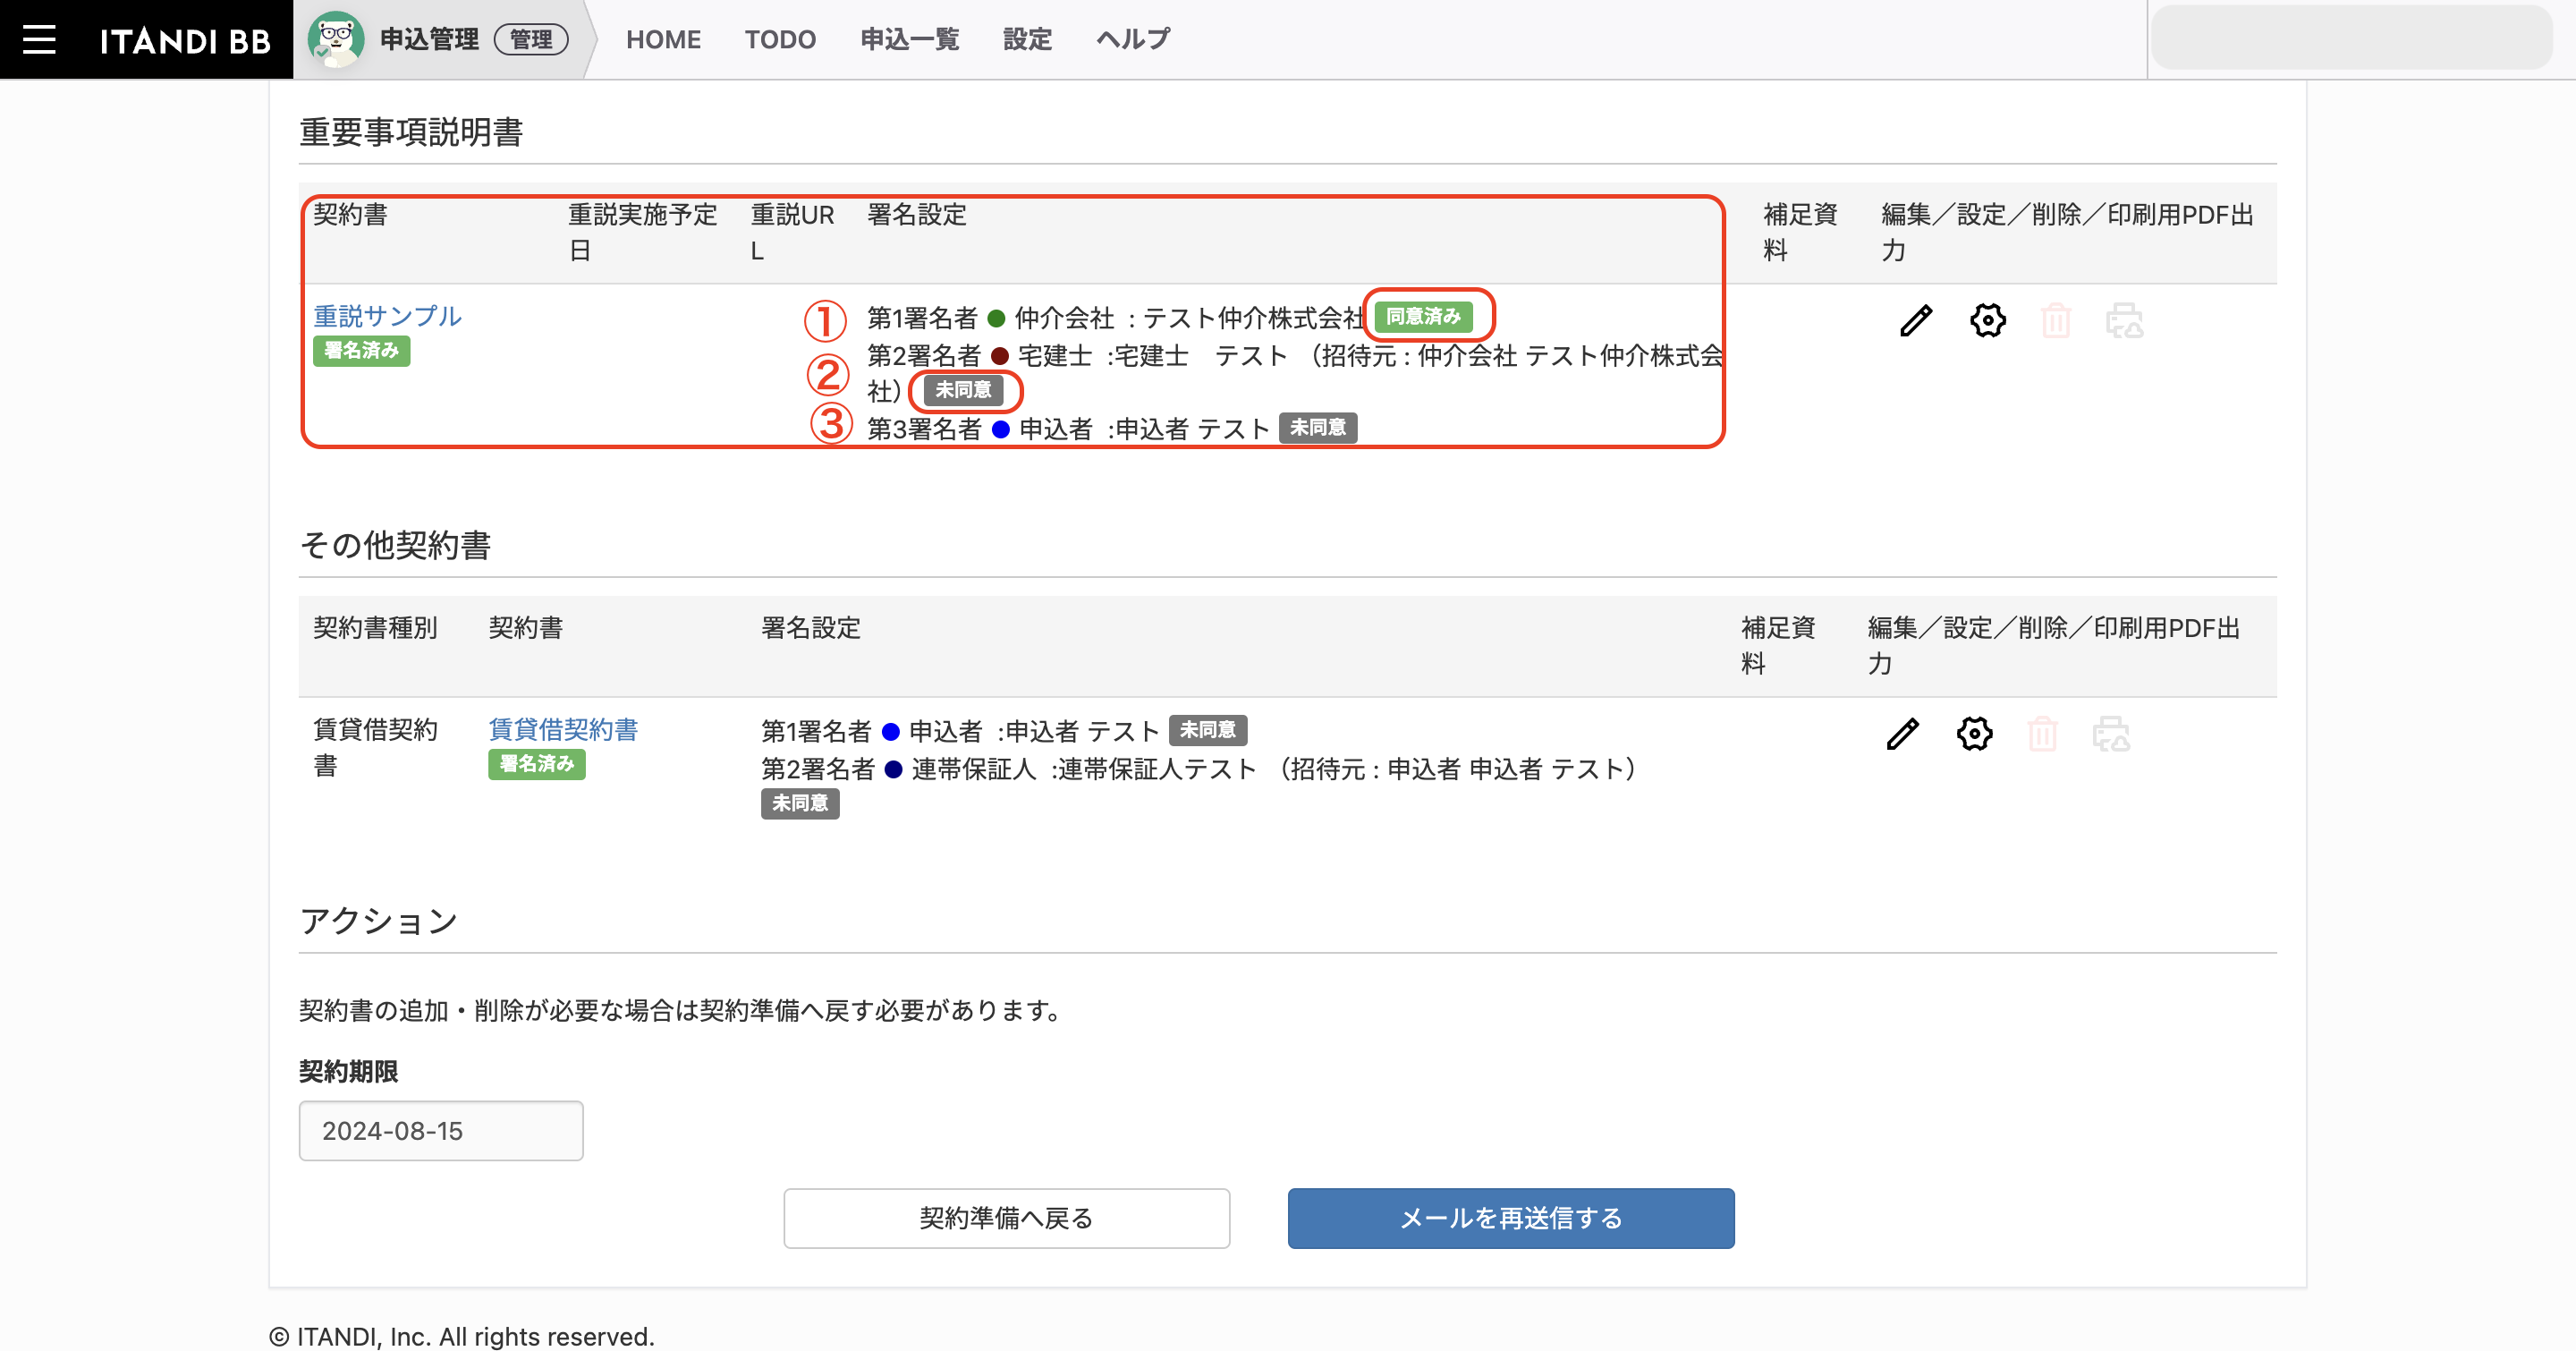
Task: Open the 重説サンプル document link
Action: [387, 316]
